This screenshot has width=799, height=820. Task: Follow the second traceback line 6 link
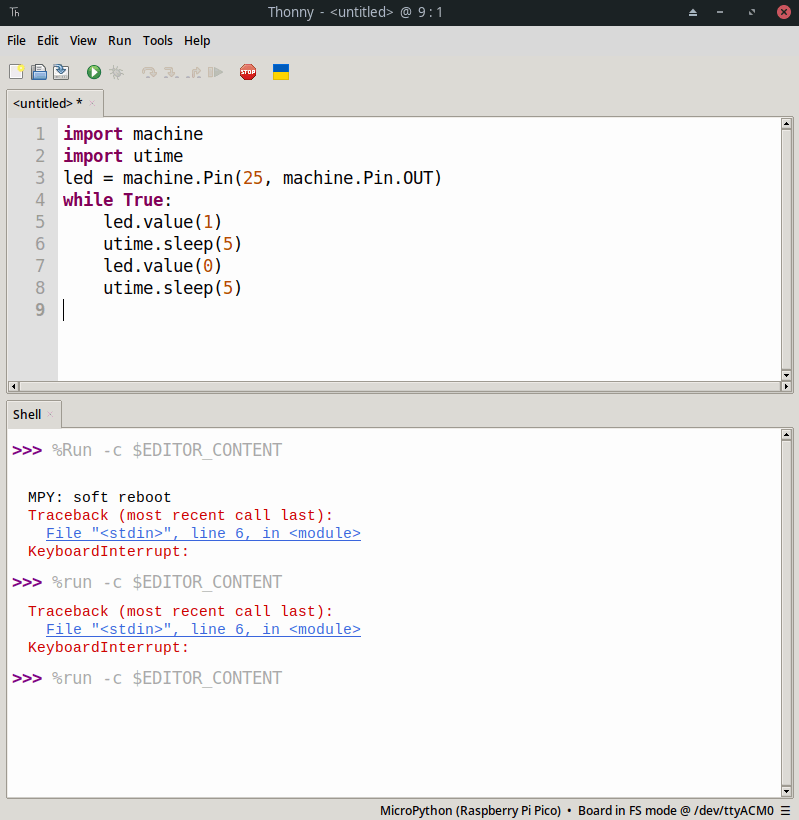click(x=203, y=629)
